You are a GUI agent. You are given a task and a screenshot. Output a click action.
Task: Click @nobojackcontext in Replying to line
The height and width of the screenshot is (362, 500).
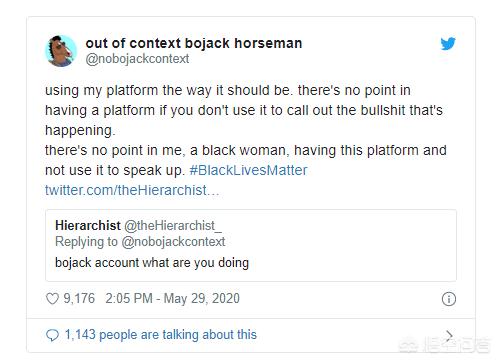[173, 242]
